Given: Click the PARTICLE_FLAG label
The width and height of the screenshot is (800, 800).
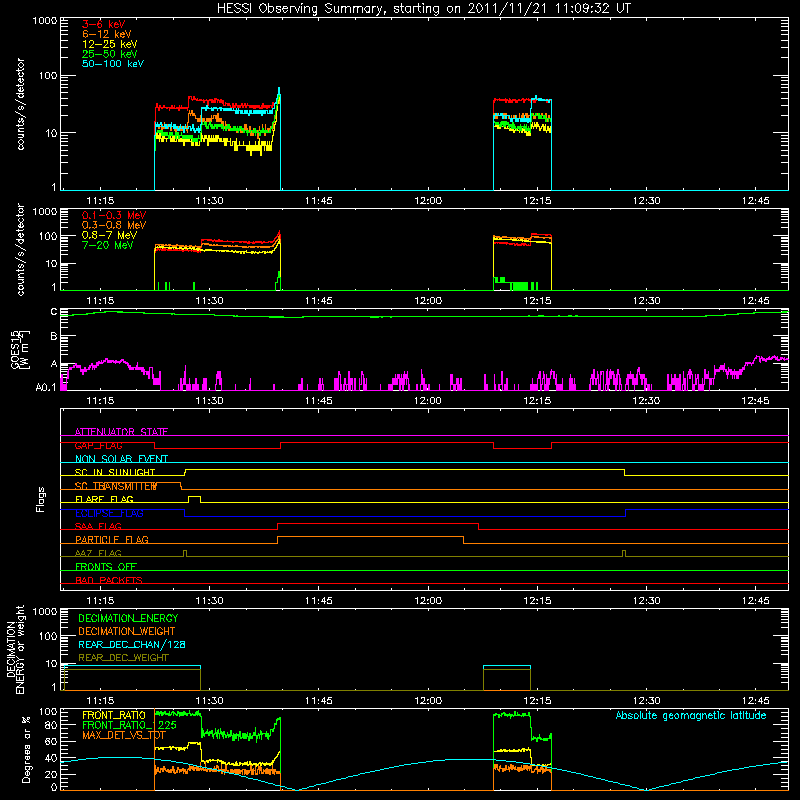Looking at the screenshot, I should pos(112,540).
